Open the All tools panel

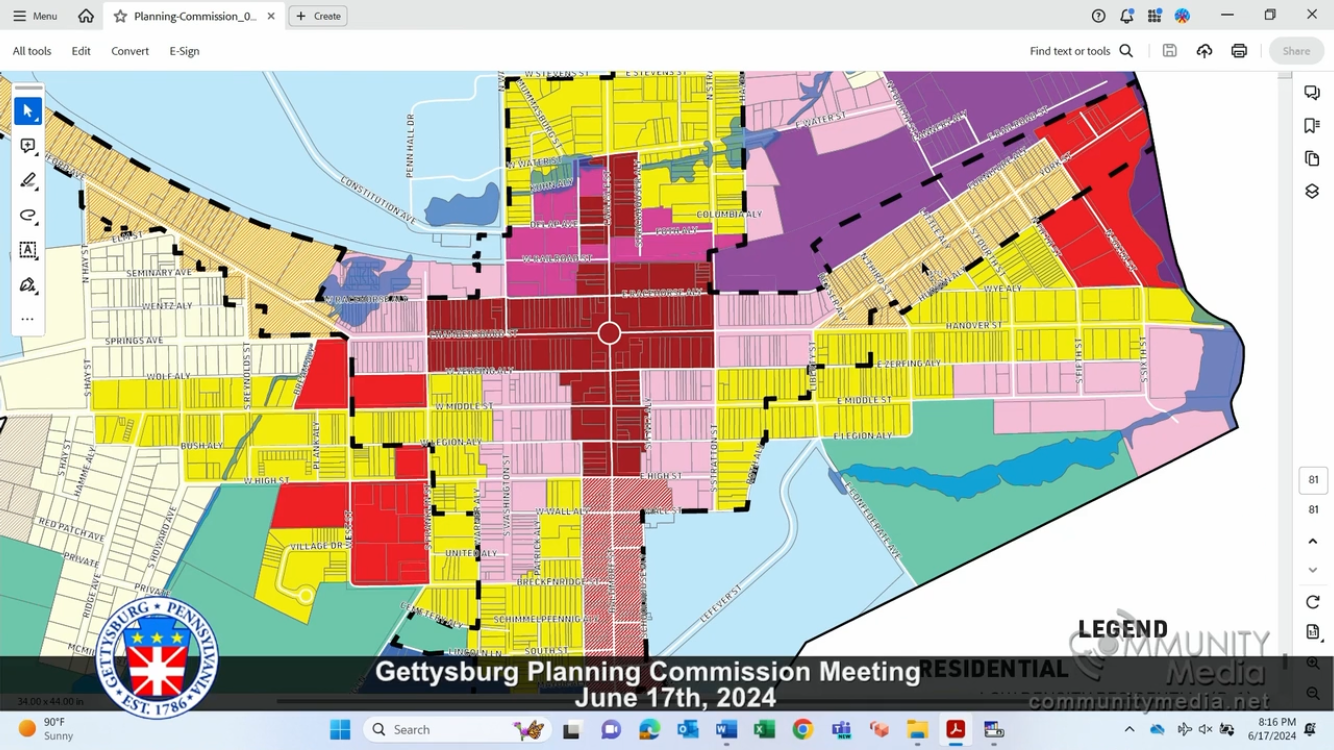[32, 51]
